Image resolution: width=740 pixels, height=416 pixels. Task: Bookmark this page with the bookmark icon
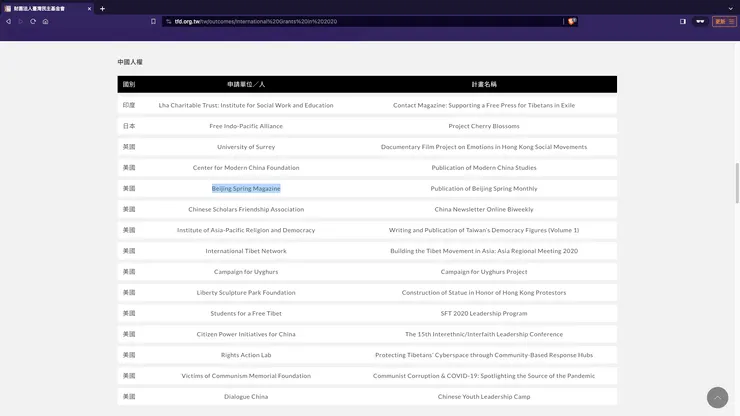tap(153, 21)
